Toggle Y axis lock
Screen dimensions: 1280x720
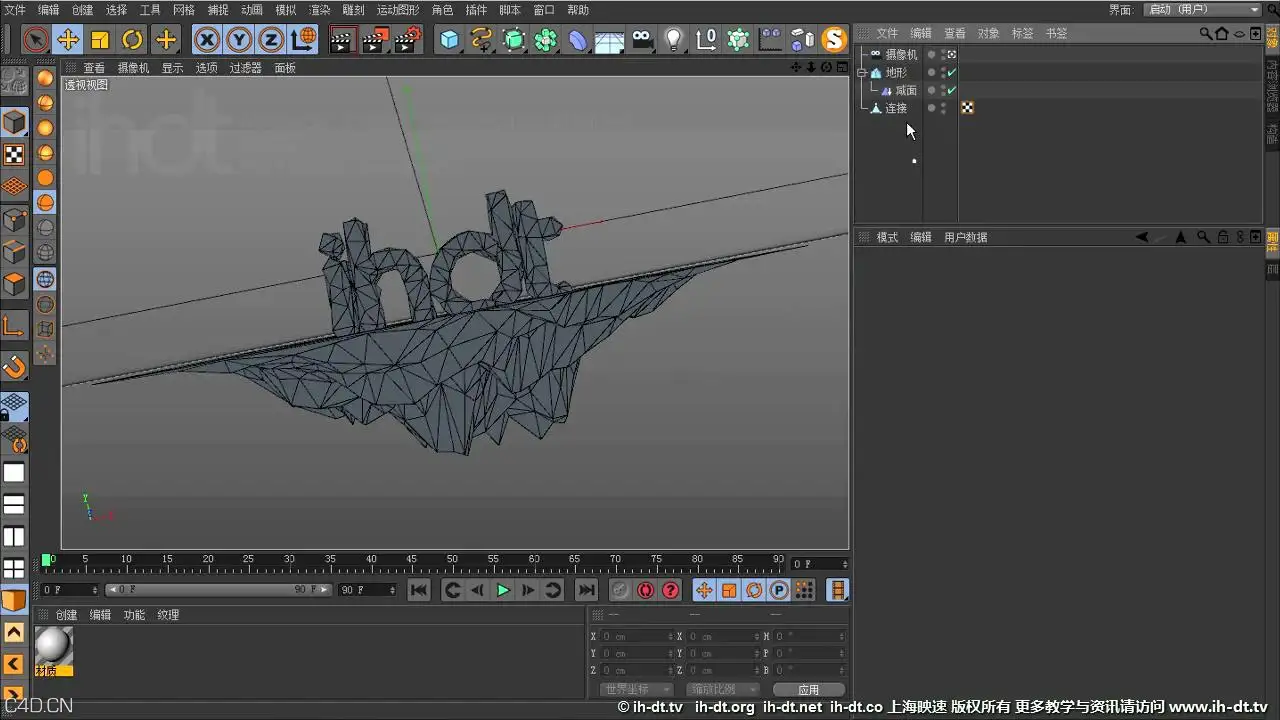pyautogui.click(x=239, y=40)
